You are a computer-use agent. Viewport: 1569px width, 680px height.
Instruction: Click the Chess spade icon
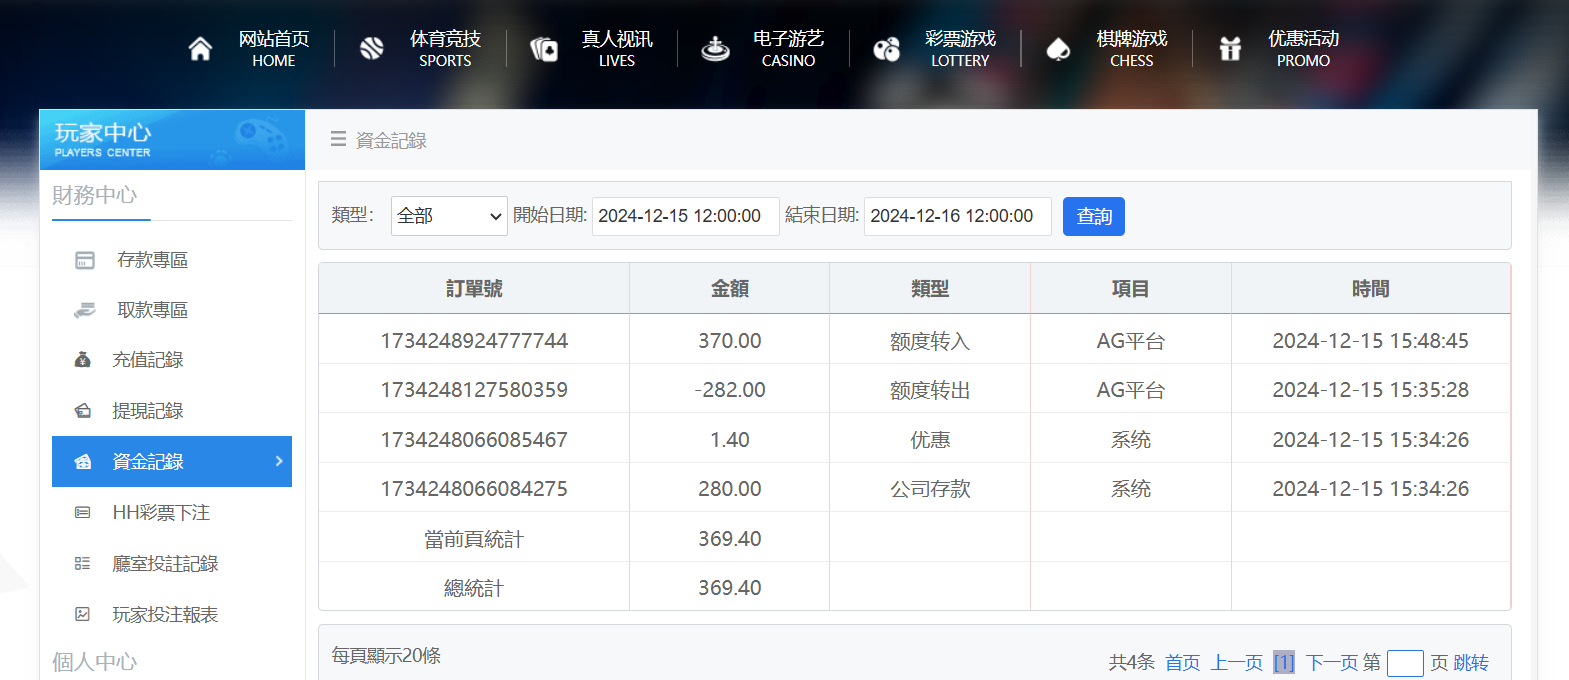tap(1058, 49)
